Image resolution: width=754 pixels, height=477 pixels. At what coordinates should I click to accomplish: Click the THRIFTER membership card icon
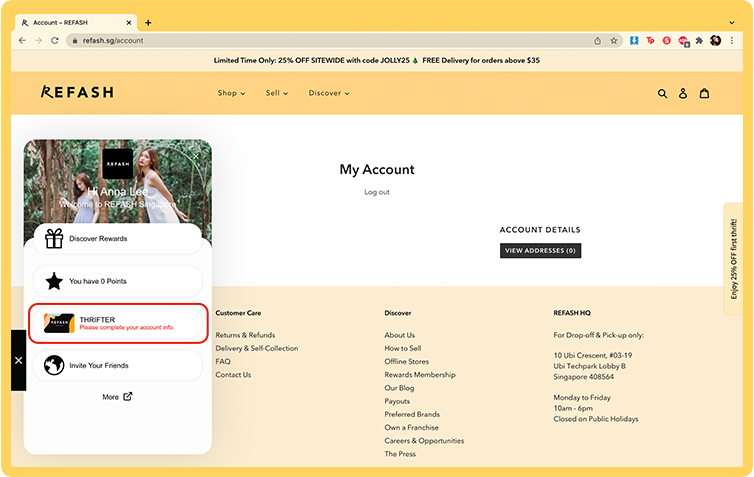point(59,323)
